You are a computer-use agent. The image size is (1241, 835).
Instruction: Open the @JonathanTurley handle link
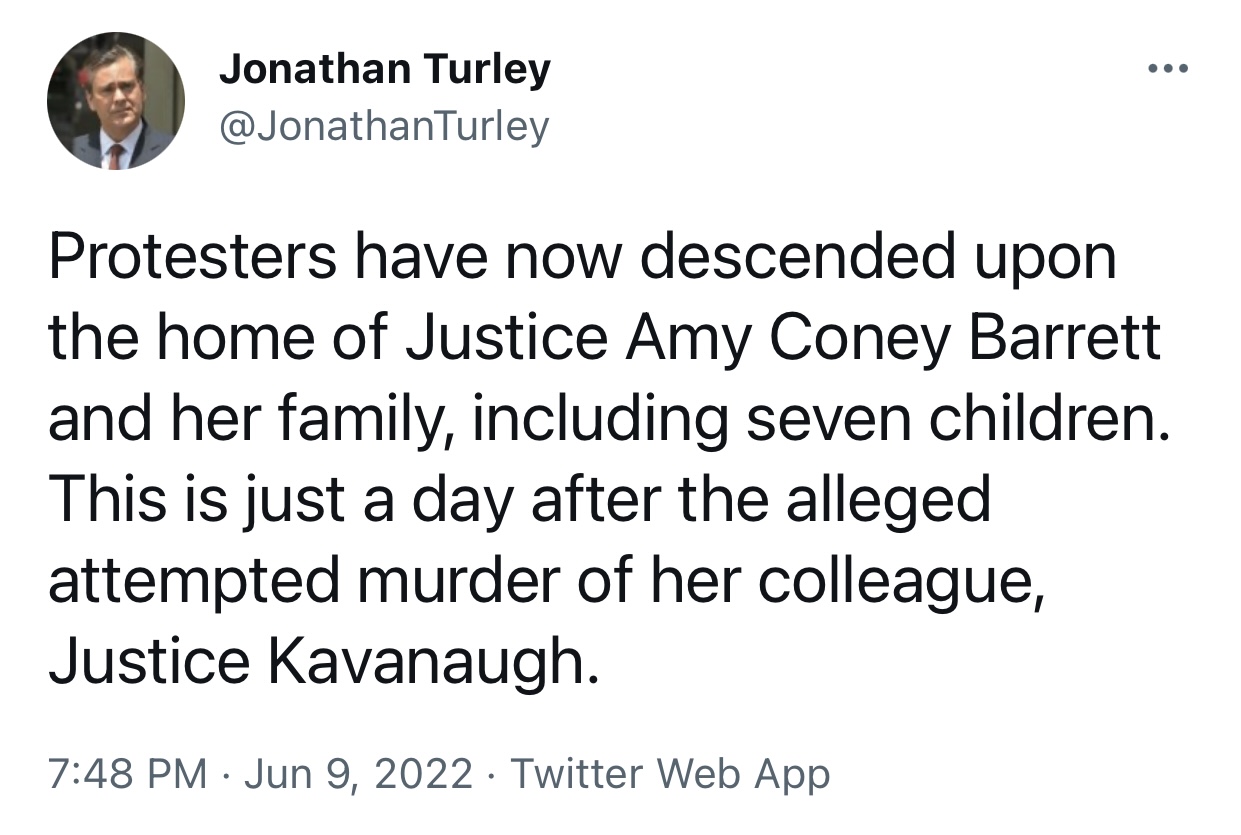pyautogui.click(x=384, y=126)
